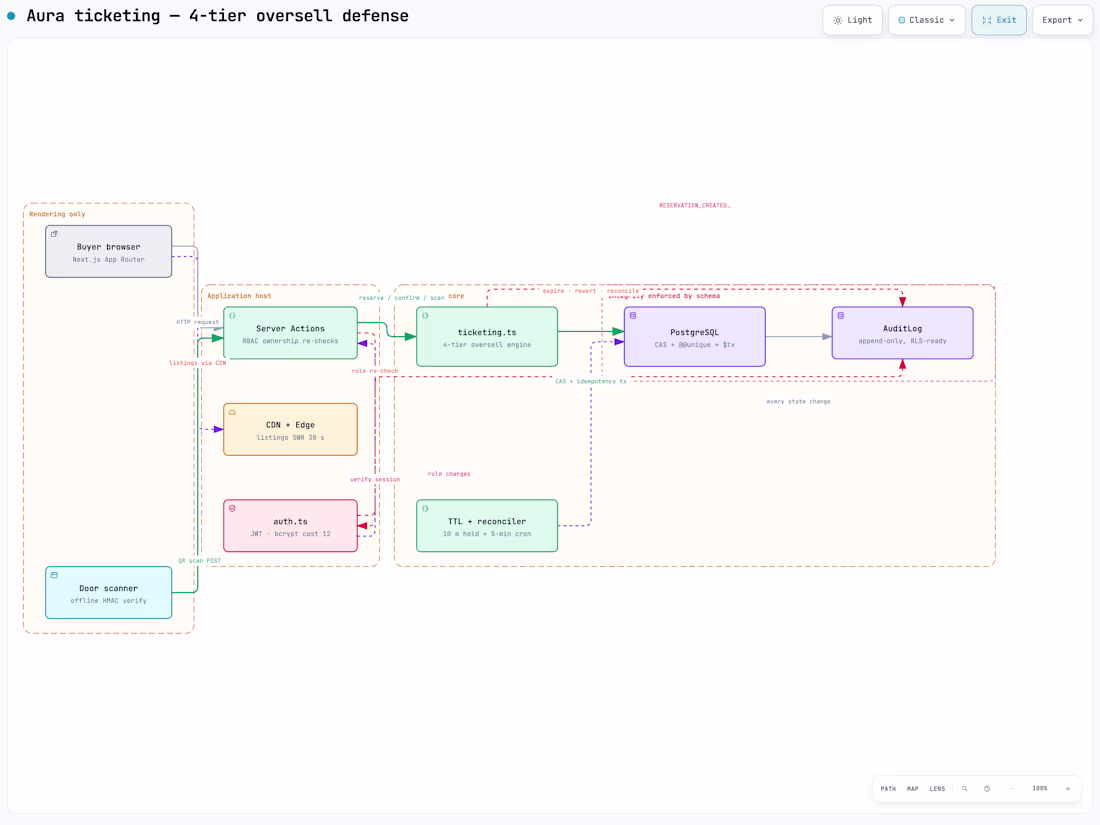Exit fullscreen with the Exit button

click(999, 20)
